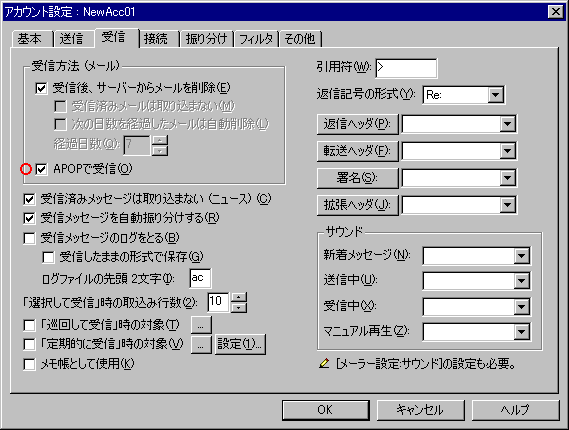Switch to the 送信 tab

[x=71, y=38]
